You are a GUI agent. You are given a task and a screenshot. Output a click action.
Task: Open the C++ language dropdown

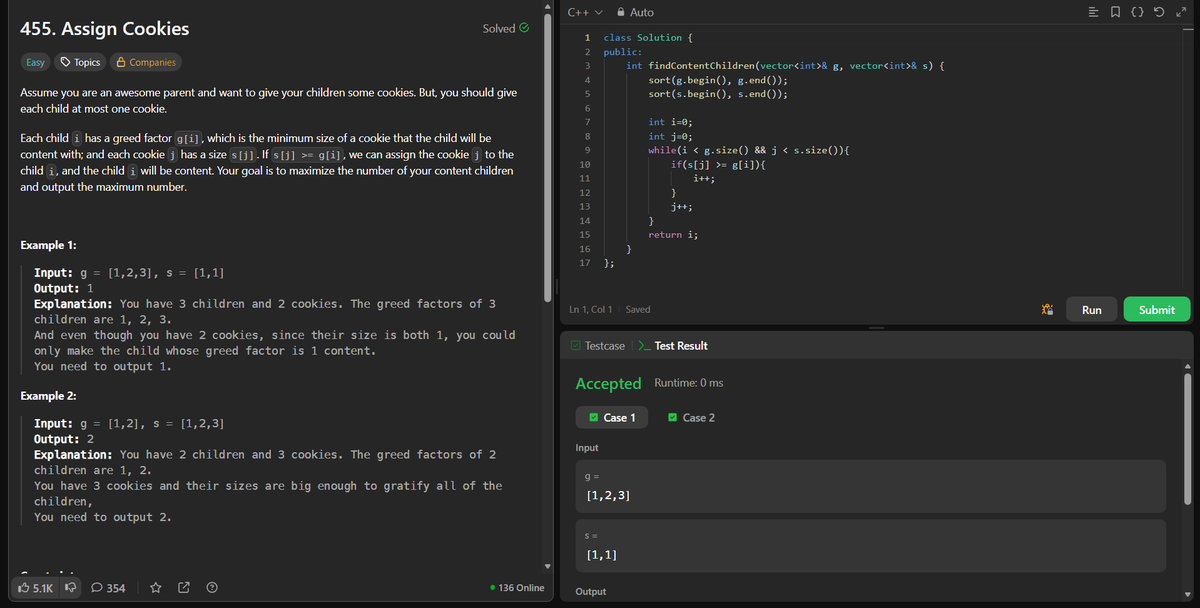tap(585, 12)
